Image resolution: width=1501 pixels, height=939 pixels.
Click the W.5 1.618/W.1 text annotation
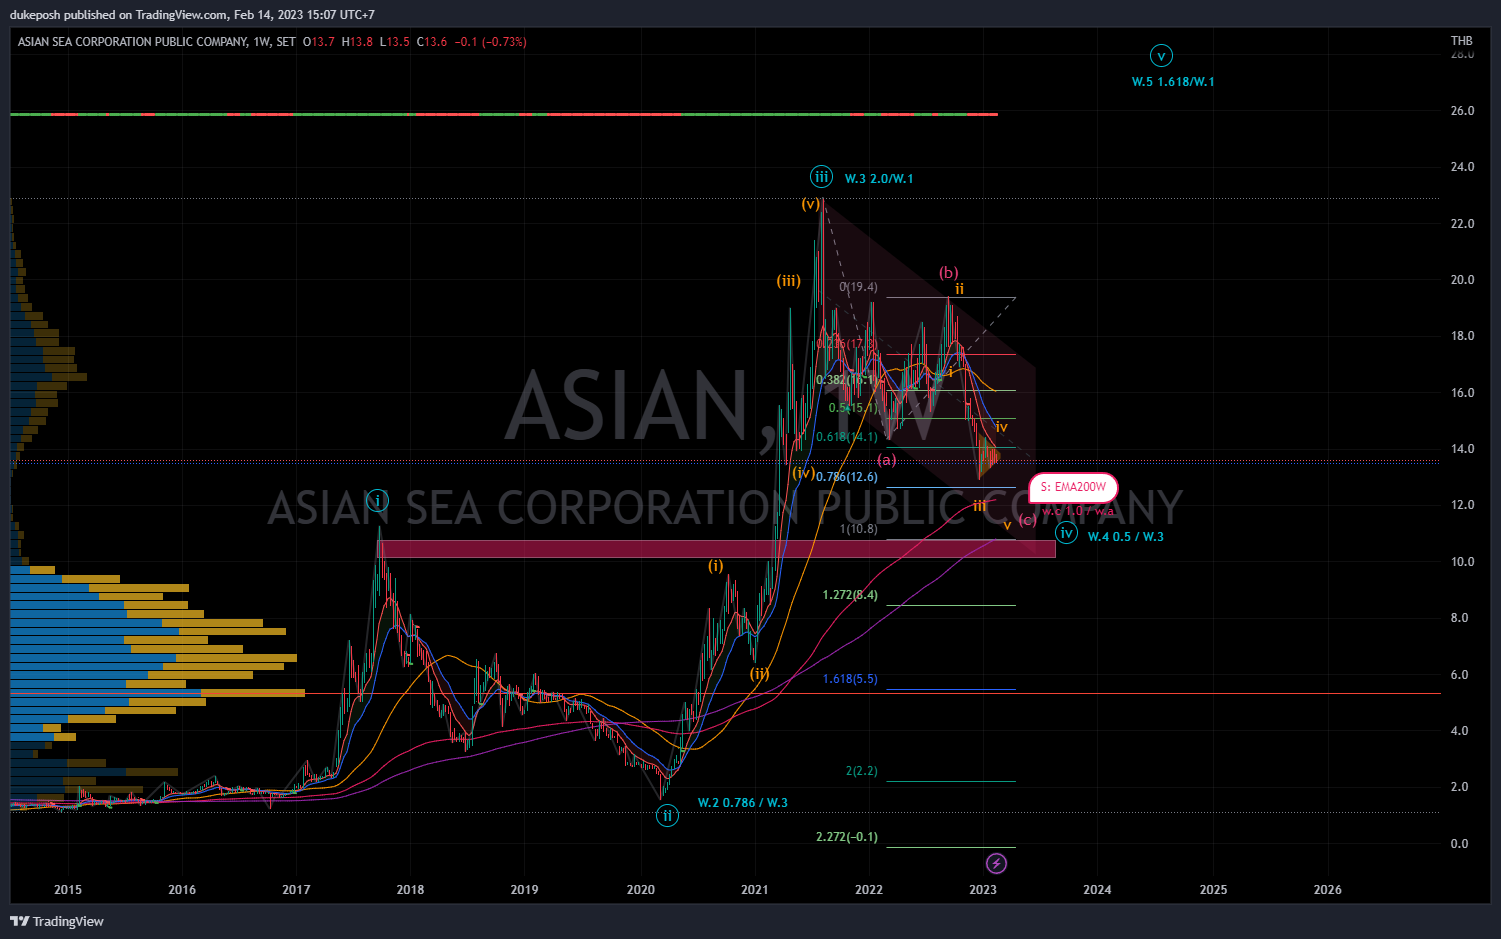(x=1173, y=81)
